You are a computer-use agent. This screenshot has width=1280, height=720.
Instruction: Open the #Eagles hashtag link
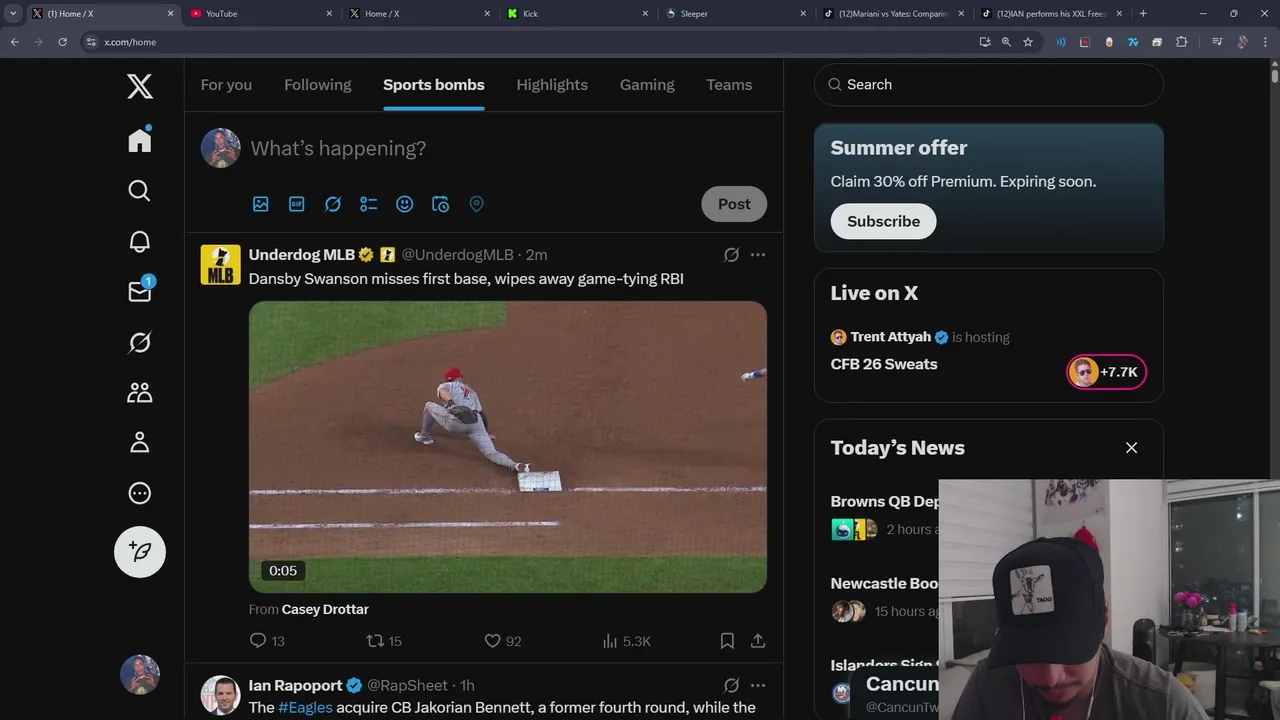pyautogui.click(x=305, y=707)
